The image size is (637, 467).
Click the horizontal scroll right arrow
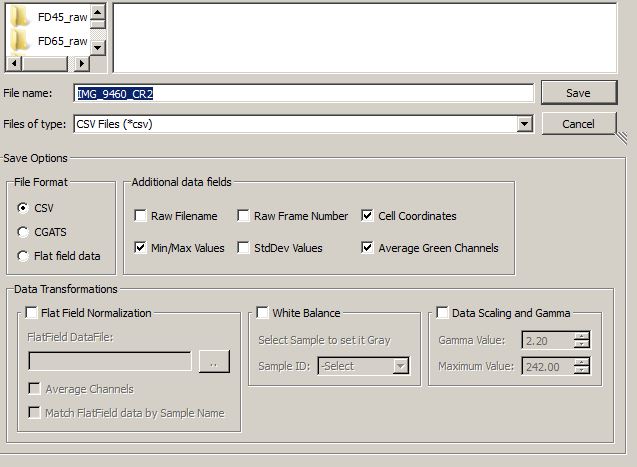pyautogui.click(x=82, y=63)
